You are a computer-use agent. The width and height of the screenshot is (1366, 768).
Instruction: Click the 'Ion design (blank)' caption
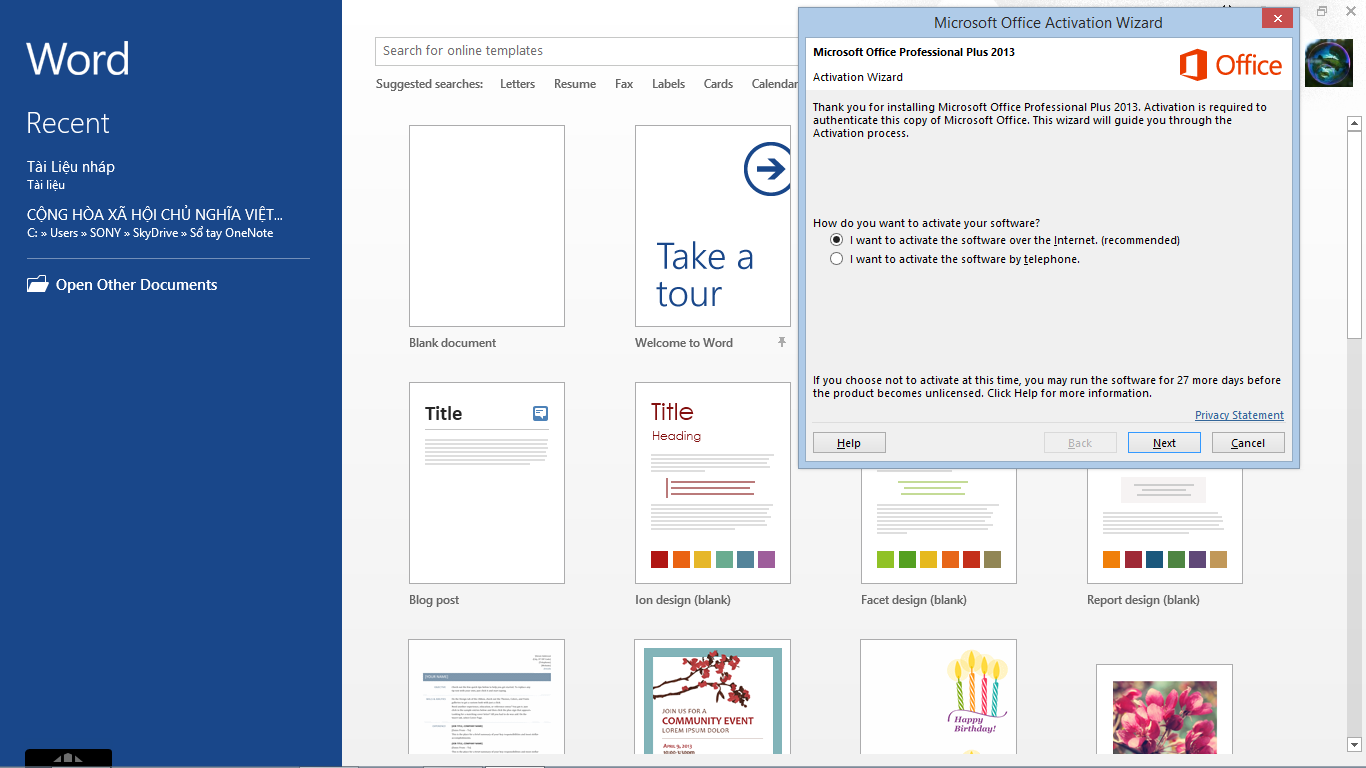click(683, 600)
